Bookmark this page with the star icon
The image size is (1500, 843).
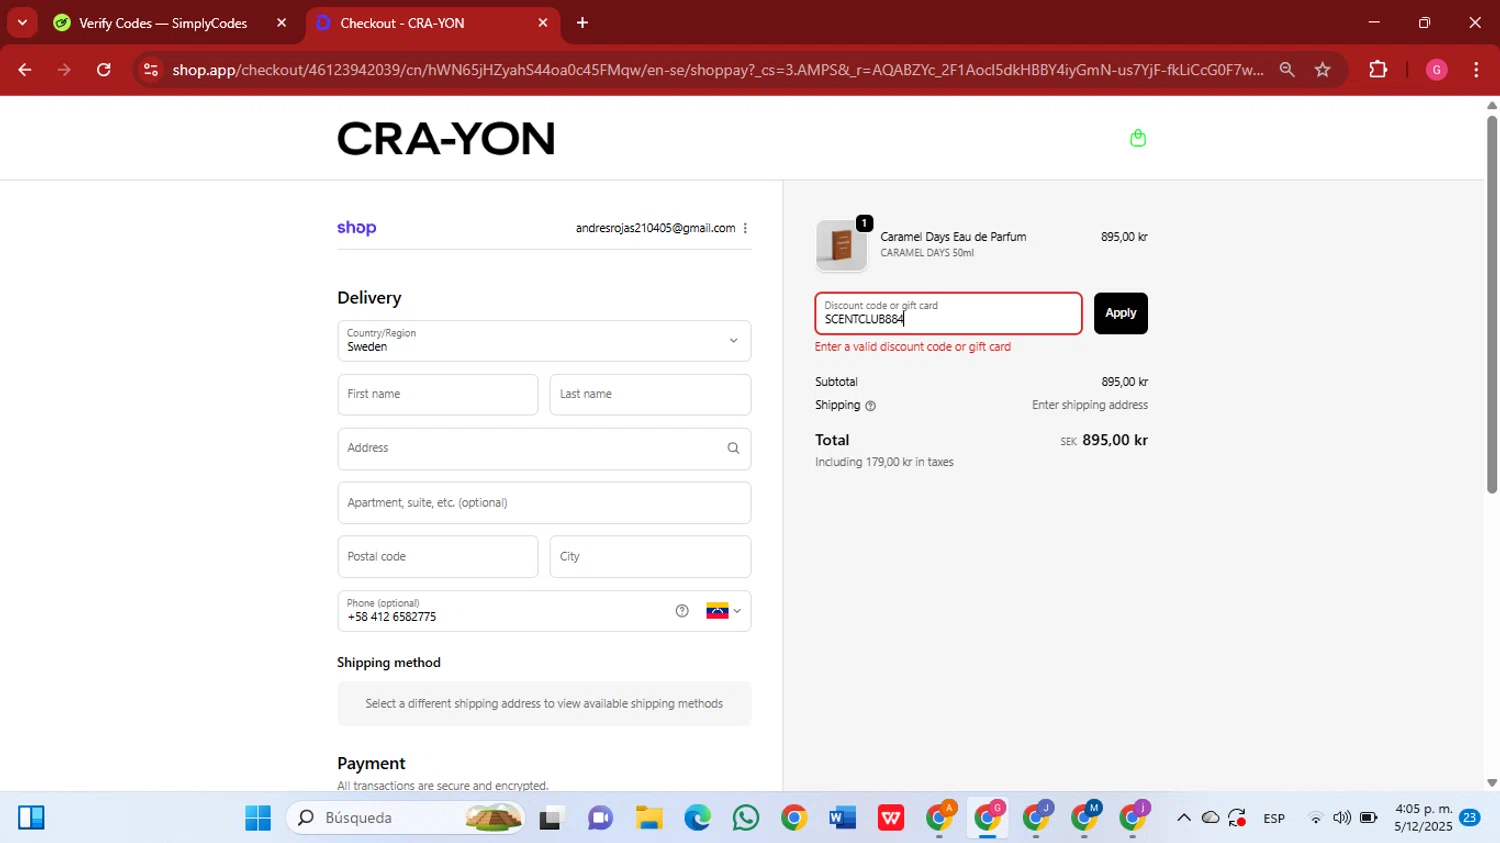[1323, 70]
